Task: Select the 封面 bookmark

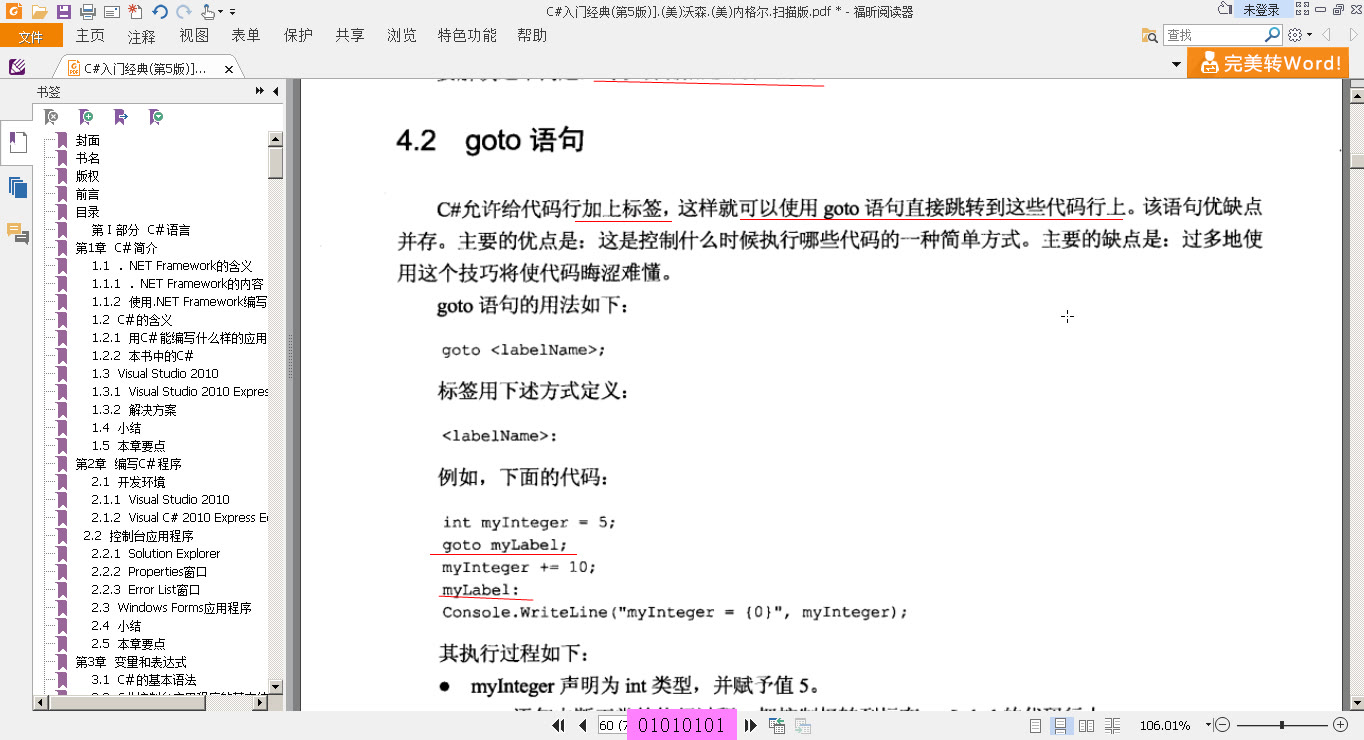Action: pyautogui.click(x=88, y=140)
